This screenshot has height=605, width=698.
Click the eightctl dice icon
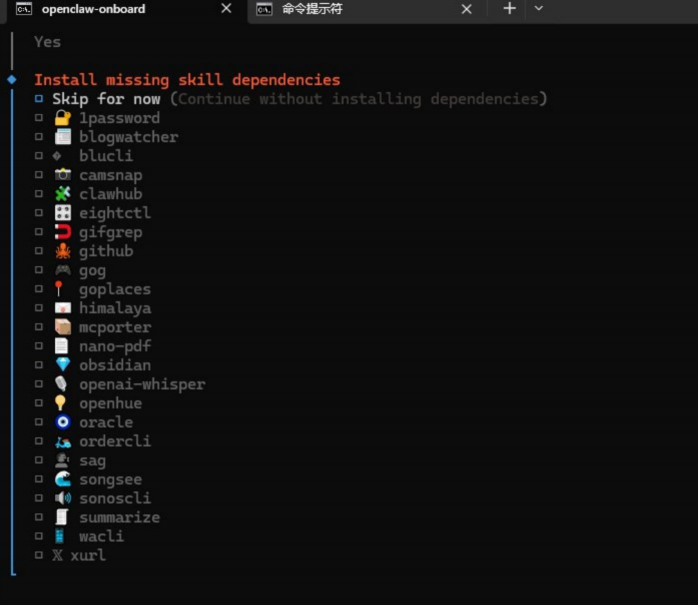(x=62, y=213)
